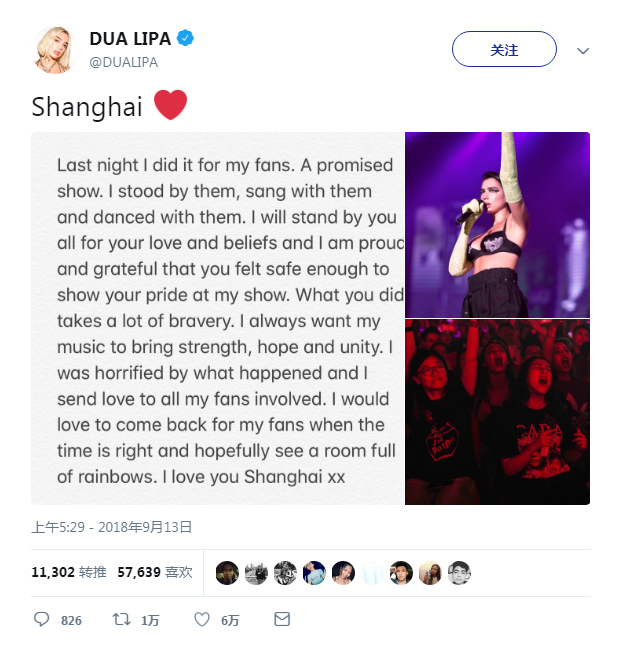Open the red-lit crowd photo
625x652 pixels.
click(x=497, y=412)
